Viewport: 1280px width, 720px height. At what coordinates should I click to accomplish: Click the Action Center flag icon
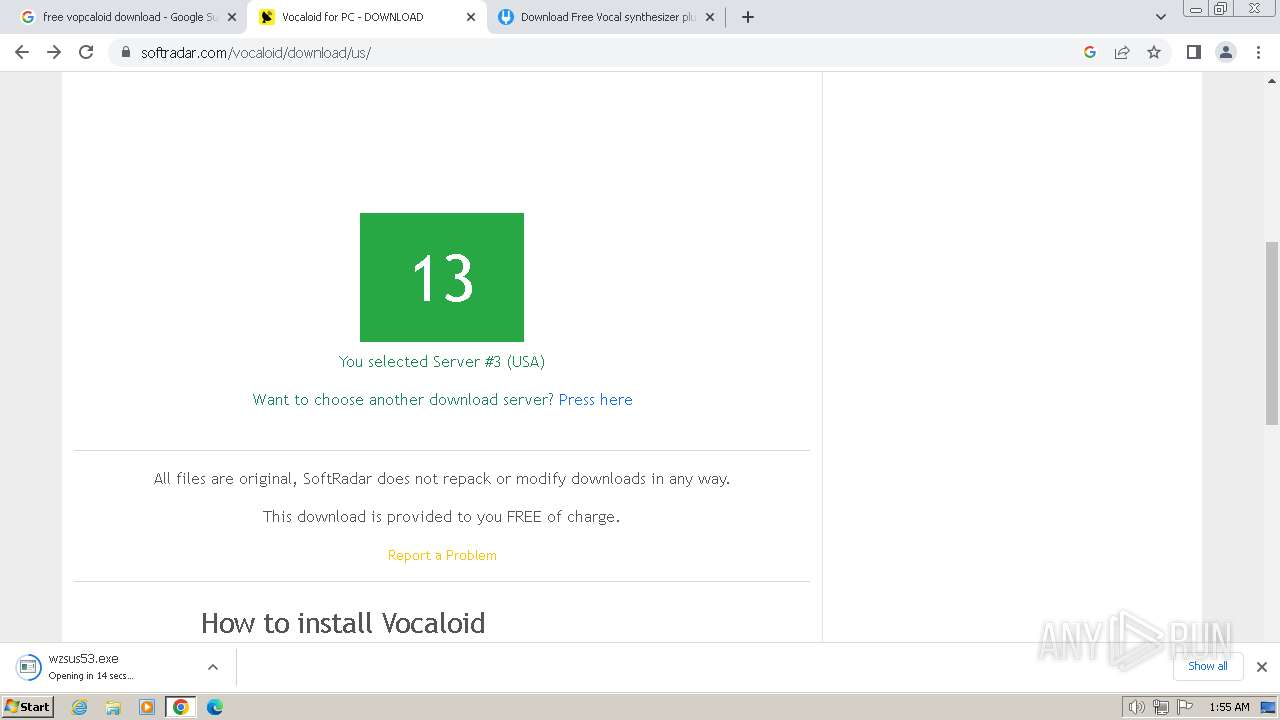coord(1184,707)
